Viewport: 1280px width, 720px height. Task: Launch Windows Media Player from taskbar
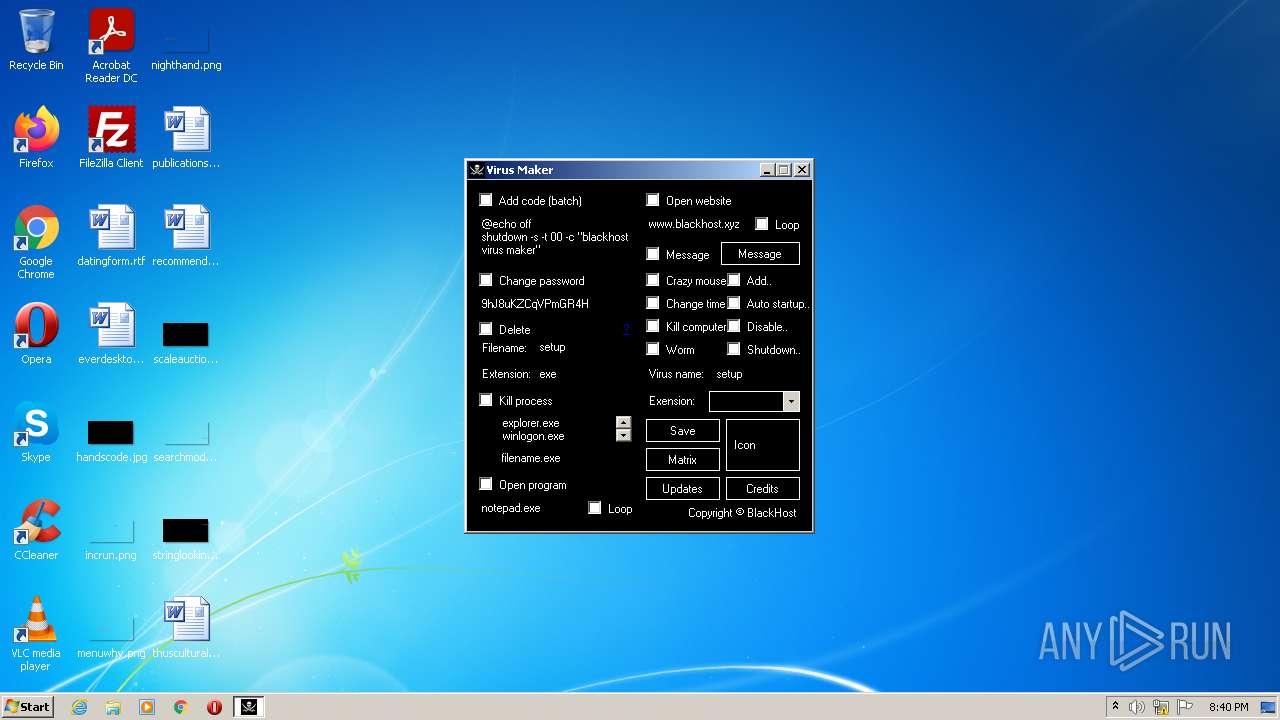click(x=147, y=707)
